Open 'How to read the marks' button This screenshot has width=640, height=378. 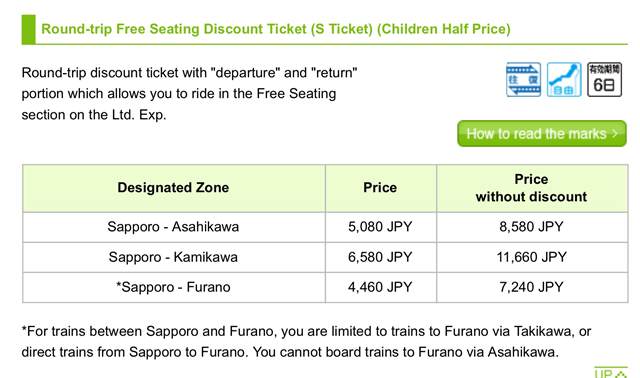tap(542, 133)
